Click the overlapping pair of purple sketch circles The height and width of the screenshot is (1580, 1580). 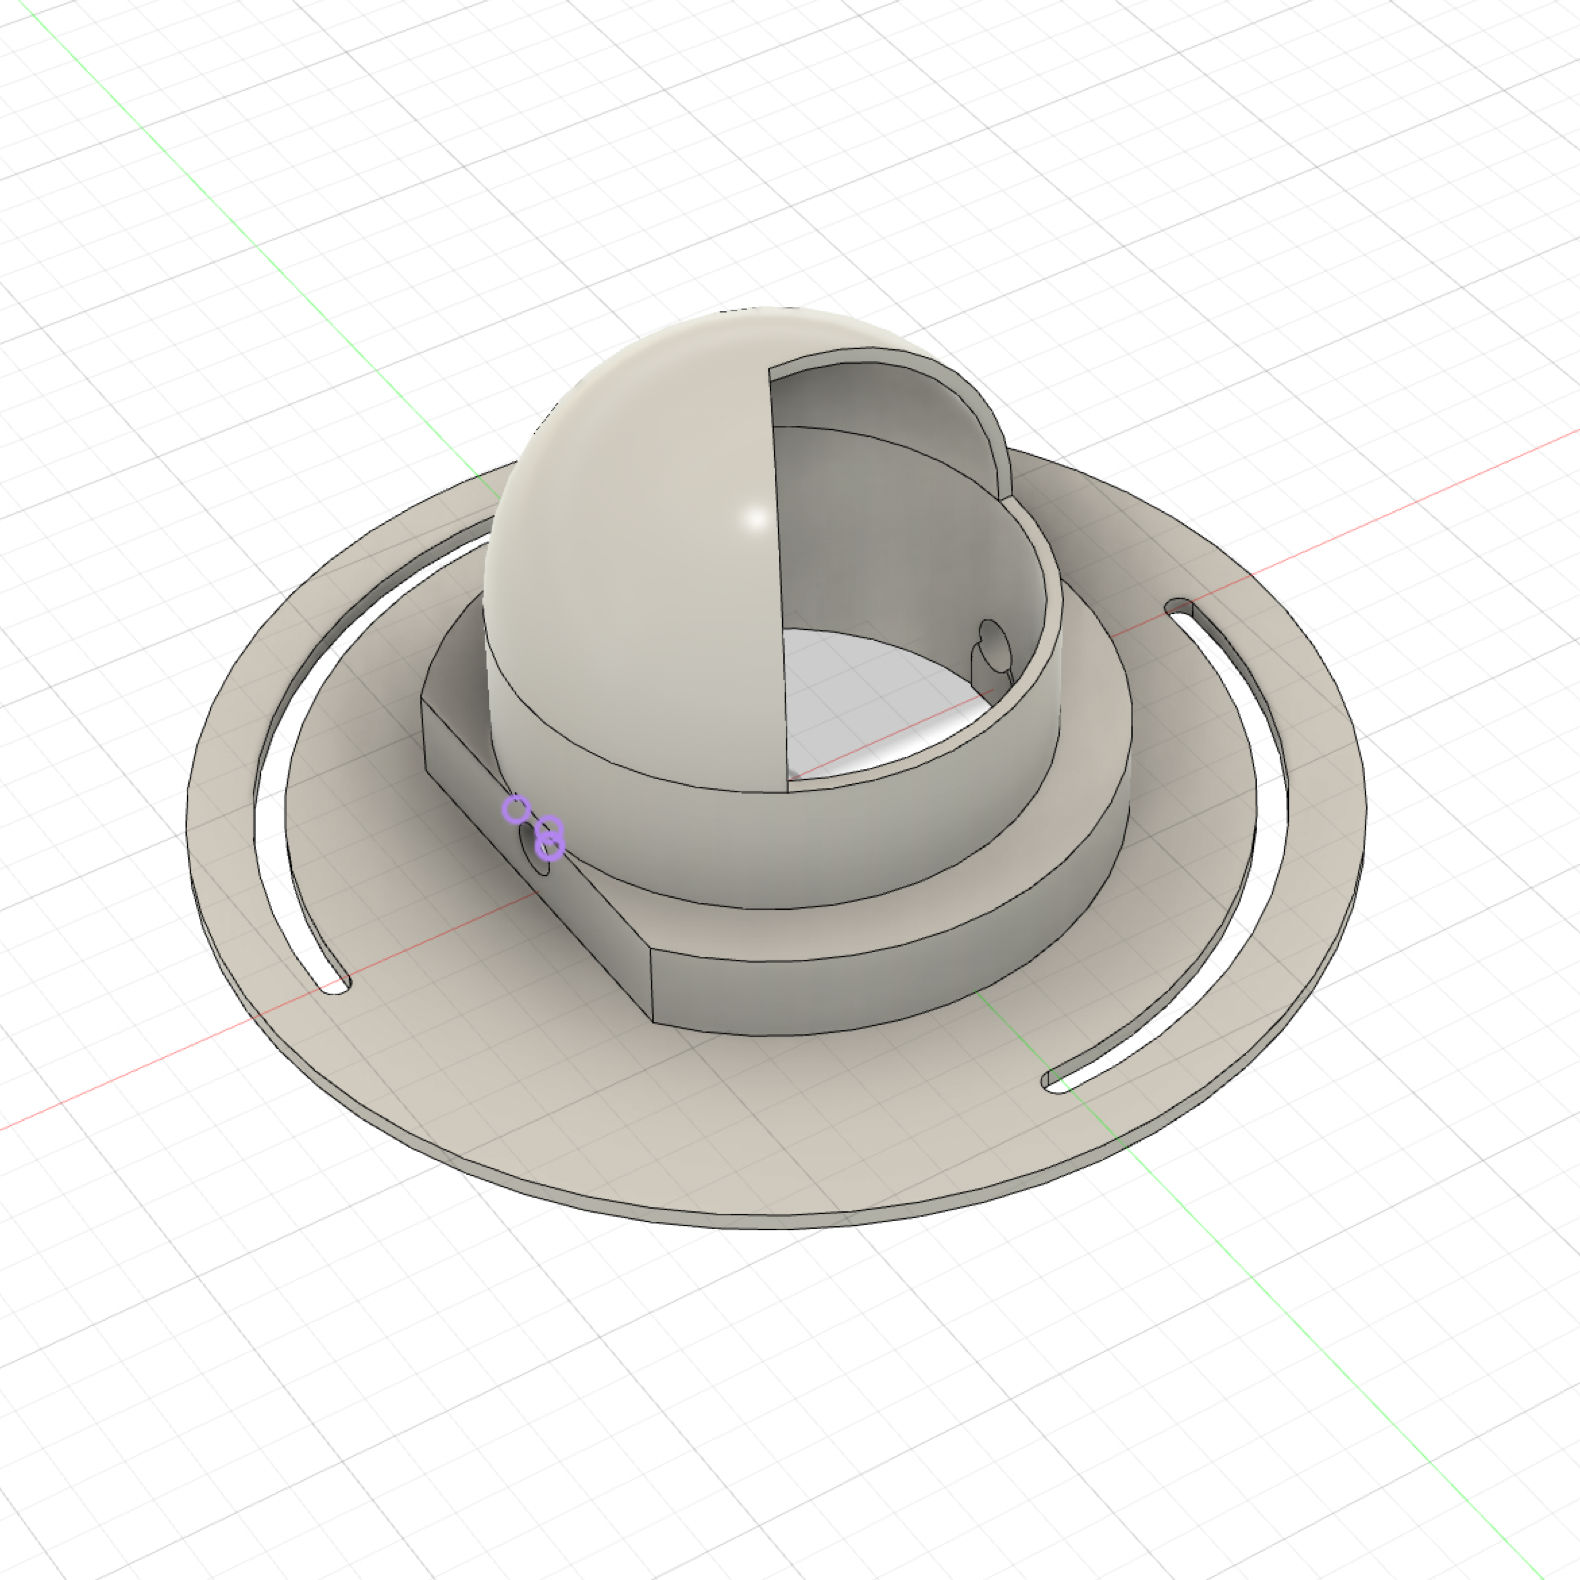(549, 838)
